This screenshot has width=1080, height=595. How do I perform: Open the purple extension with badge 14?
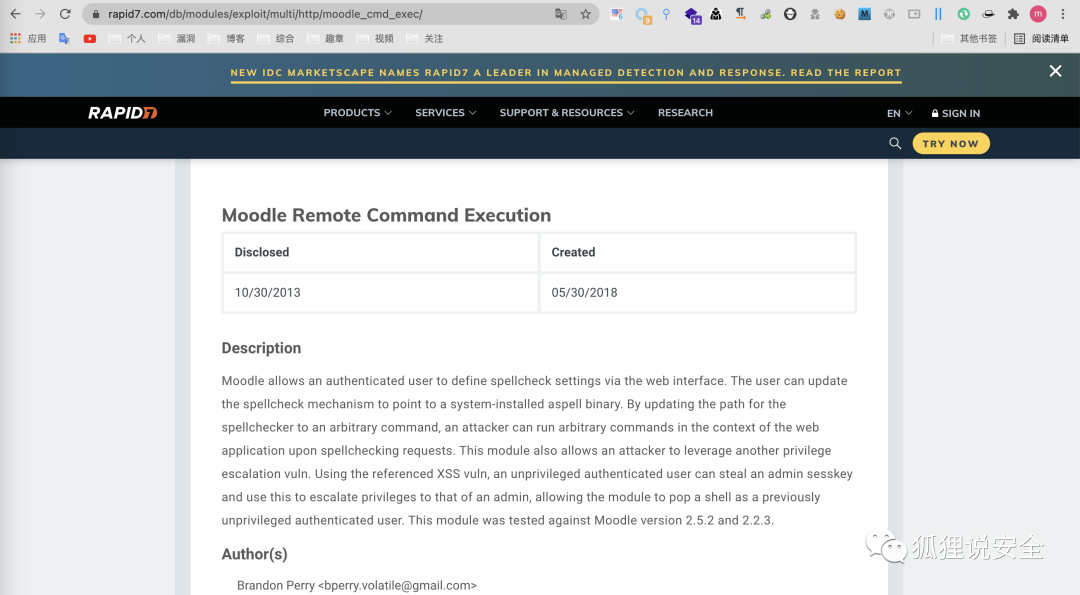coord(692,15)
